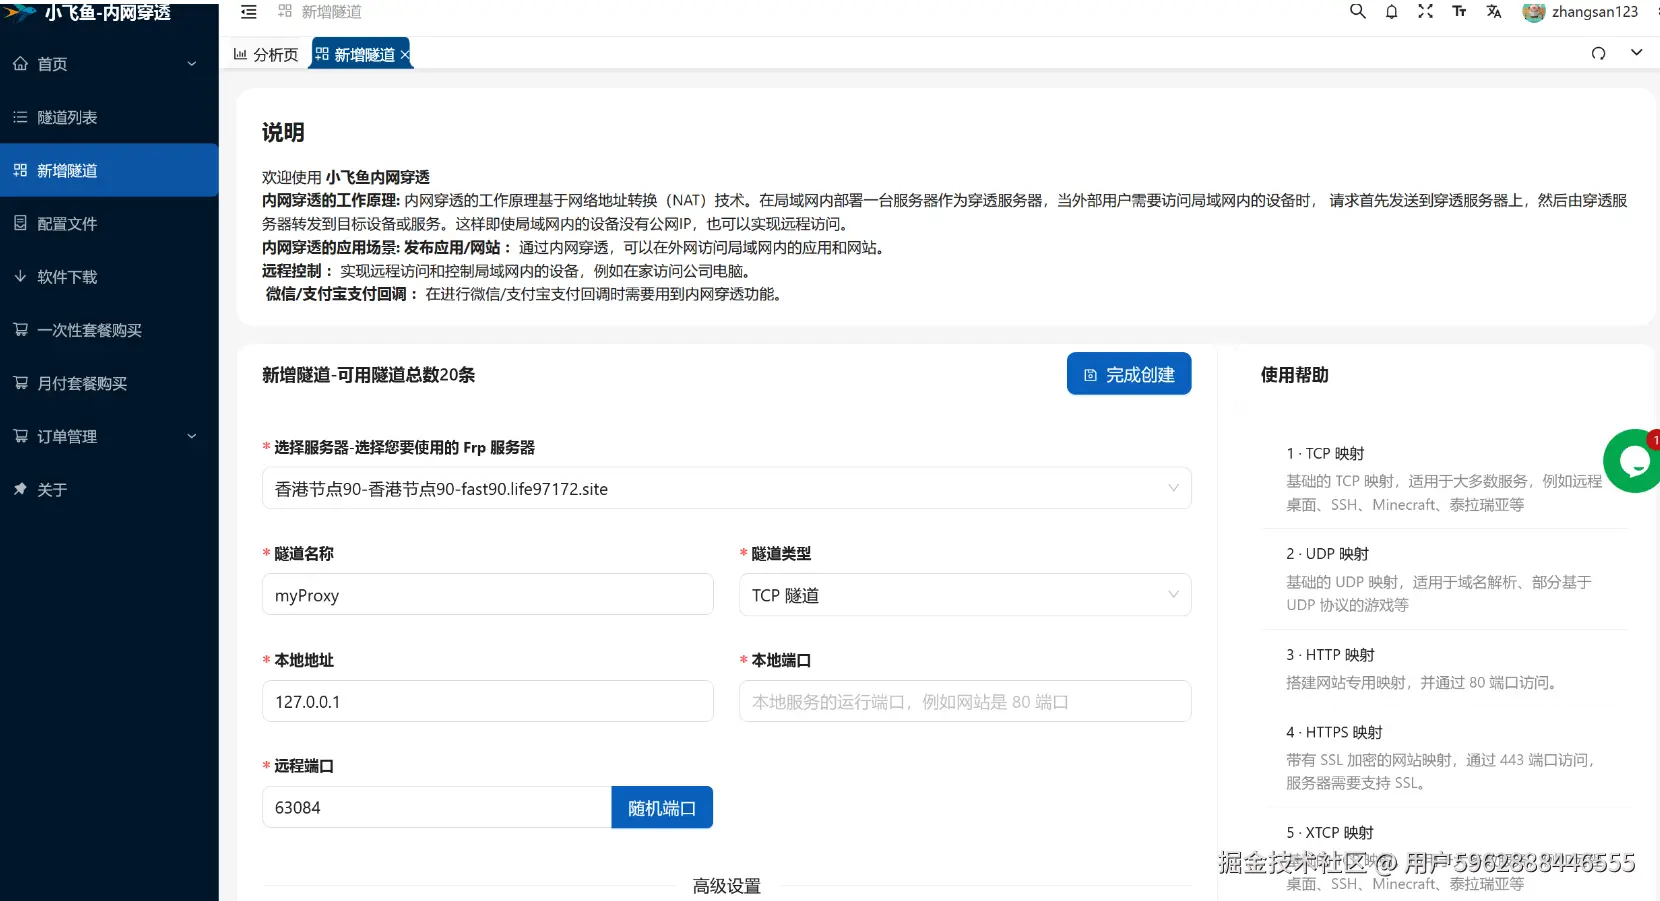
Task: Open the font size setting icon
Action: coord(1459,11)
